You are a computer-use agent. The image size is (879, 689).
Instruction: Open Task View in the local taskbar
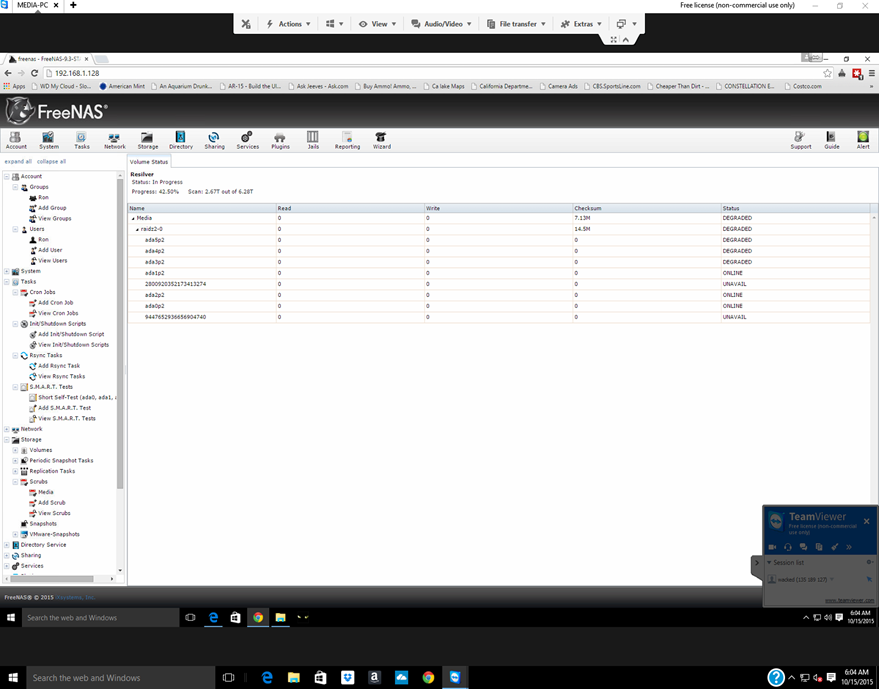point(228,677)
